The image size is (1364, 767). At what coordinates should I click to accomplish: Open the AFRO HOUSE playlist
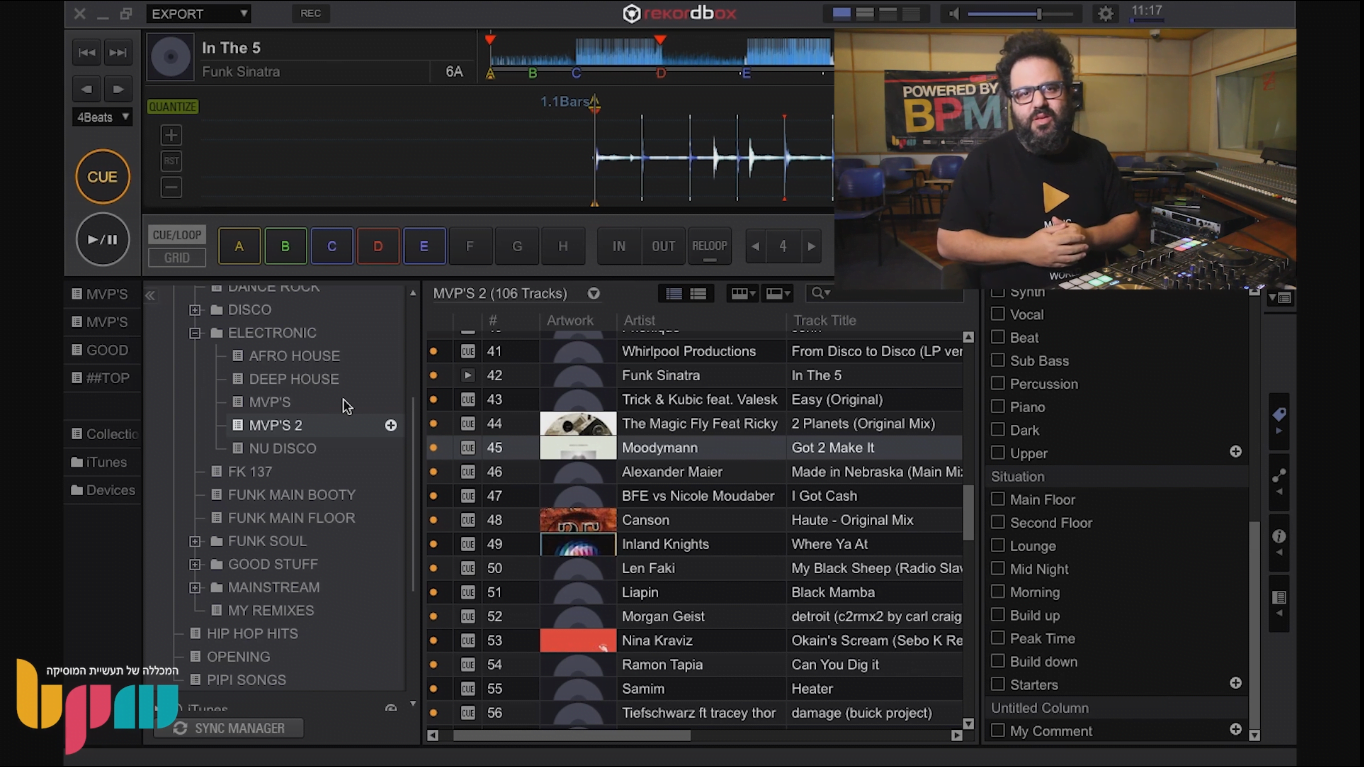pos(294,356)
